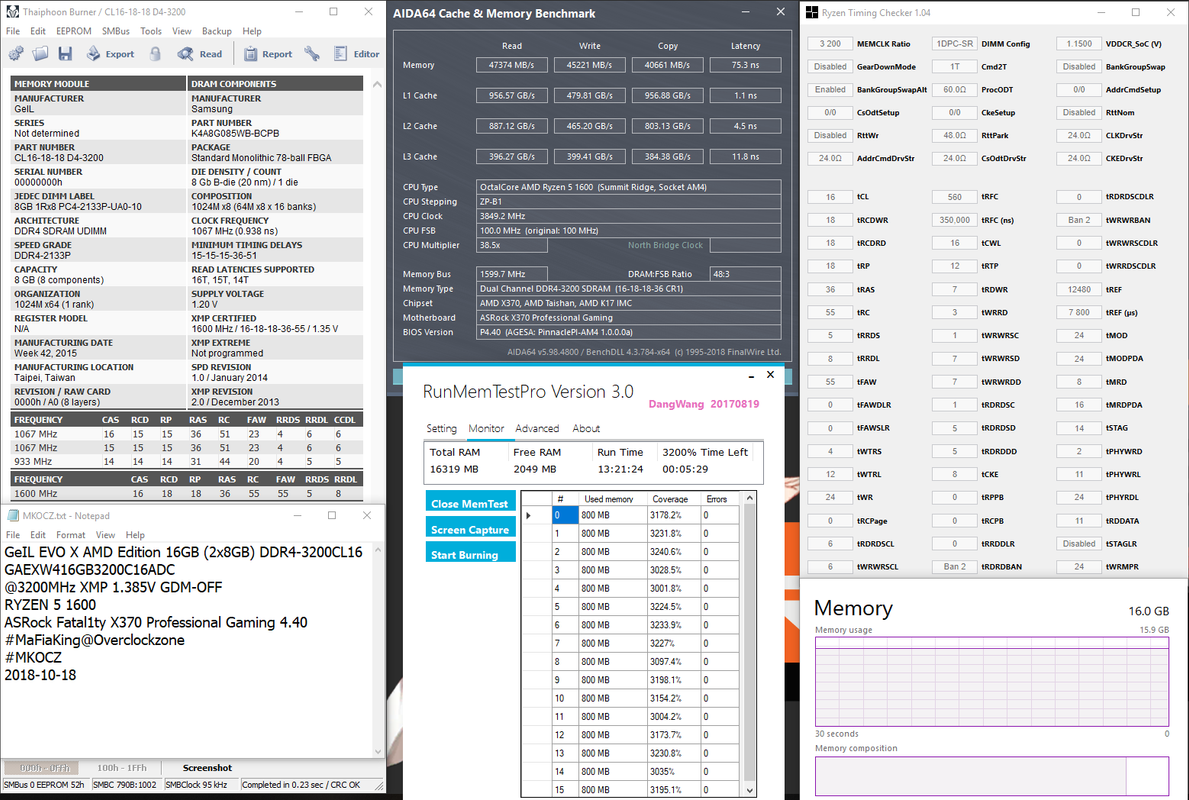The width and height of the screenshot is (1189, 800).
Task: Open Thaiphoon Burner settings gears icon
Action: (x=16, y=54)
